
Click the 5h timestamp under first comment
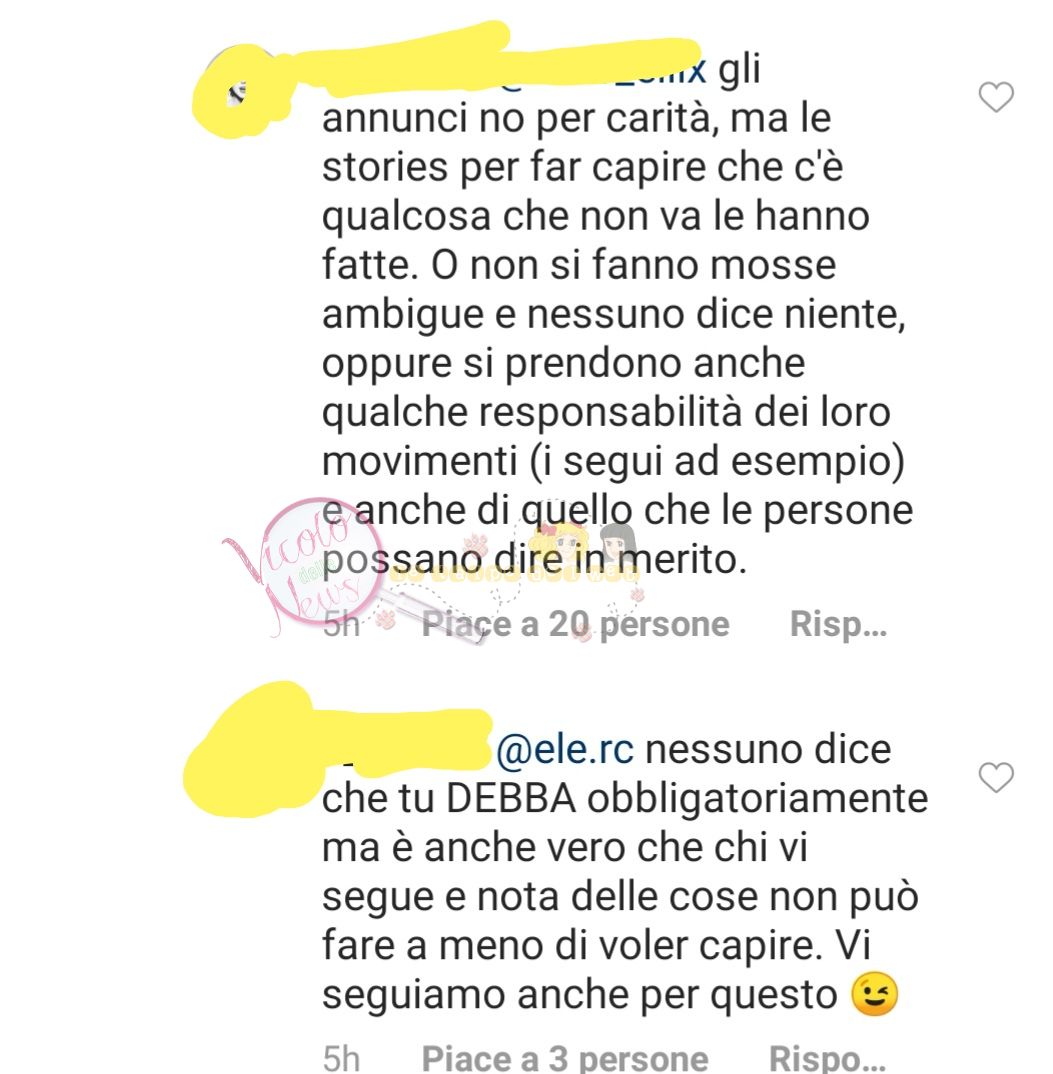[x=341, y=624]
